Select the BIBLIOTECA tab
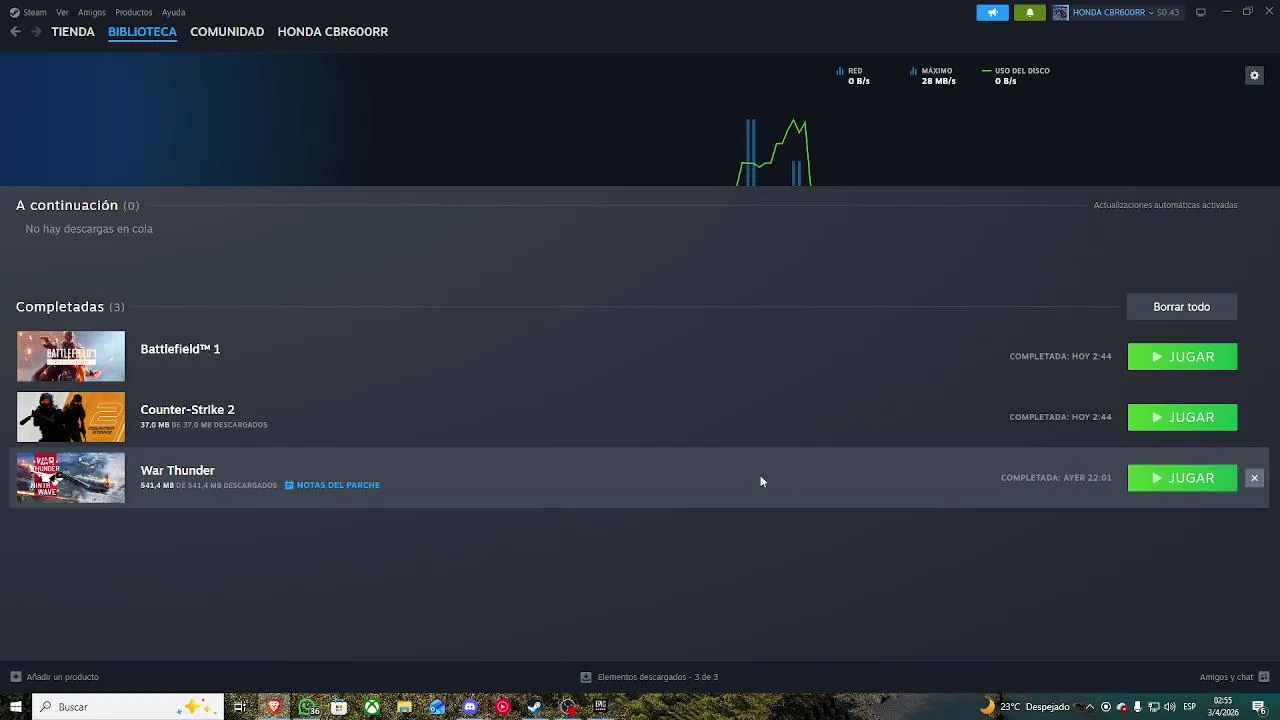 142,32
